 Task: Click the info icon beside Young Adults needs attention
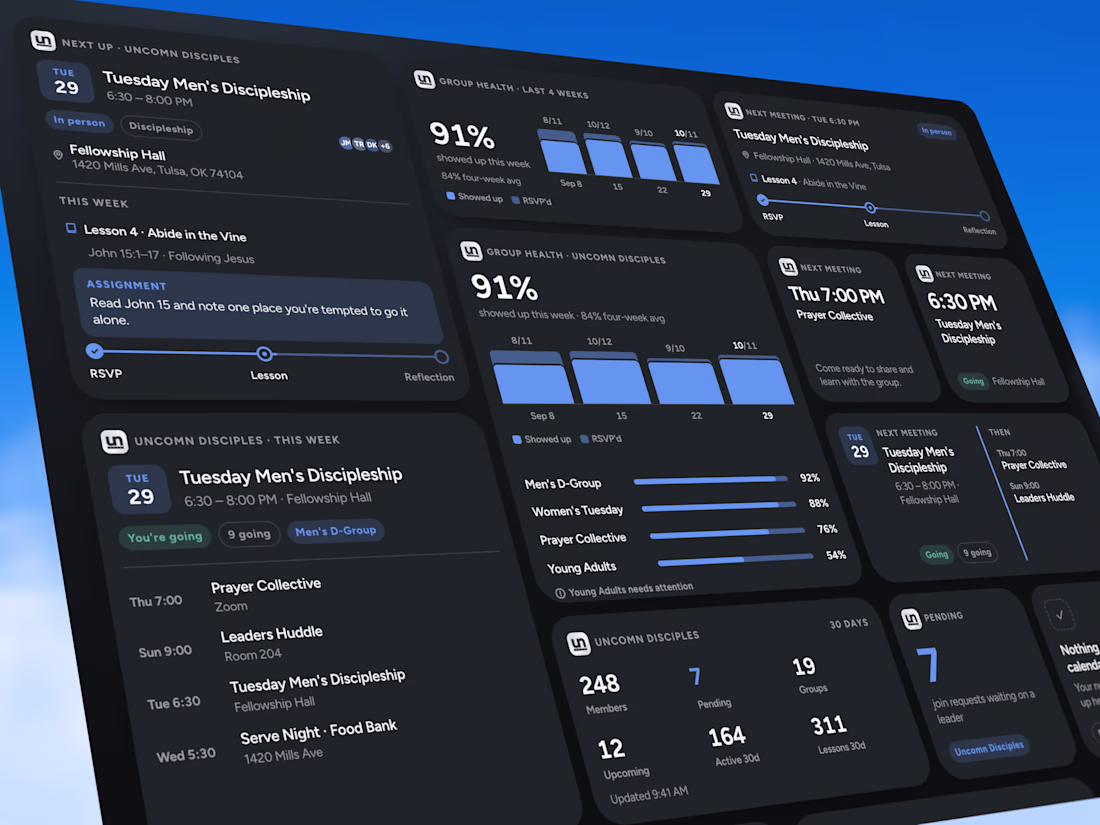[560, 593]
